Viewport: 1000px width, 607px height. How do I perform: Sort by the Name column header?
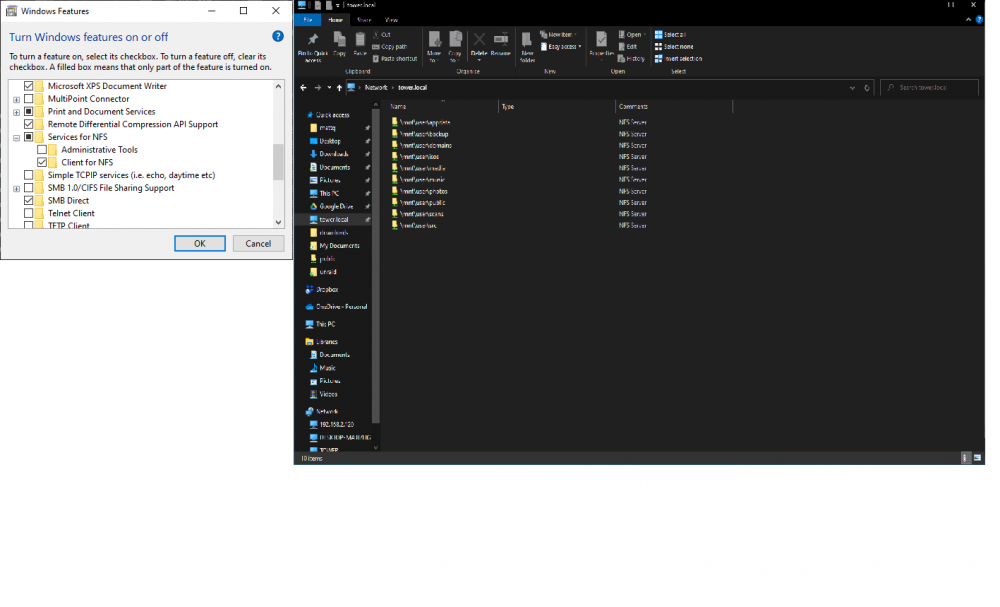pyautogui.click(x=443, y=106)
